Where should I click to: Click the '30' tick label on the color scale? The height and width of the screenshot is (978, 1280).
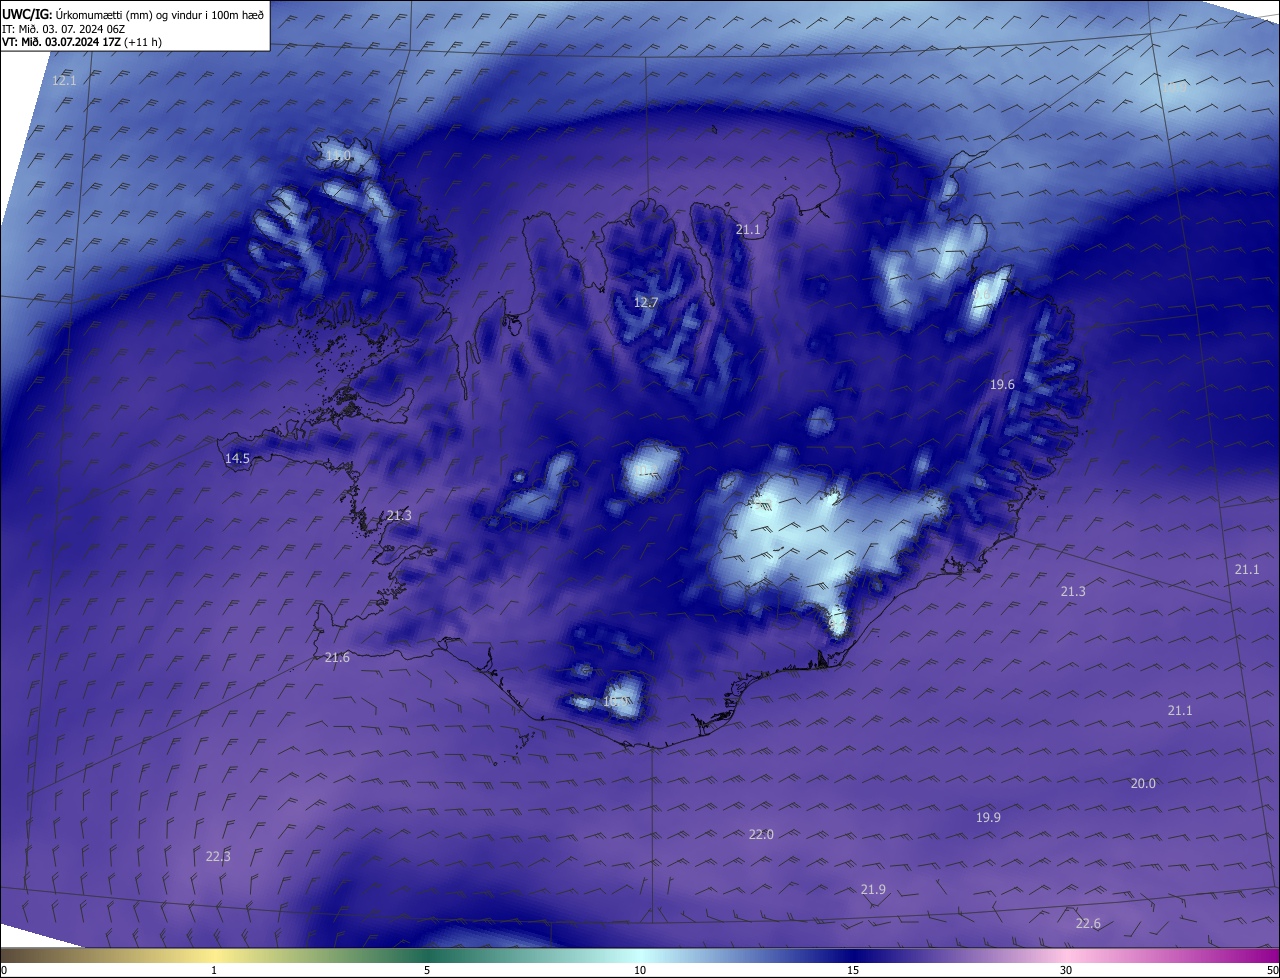tap(1066, 970)
